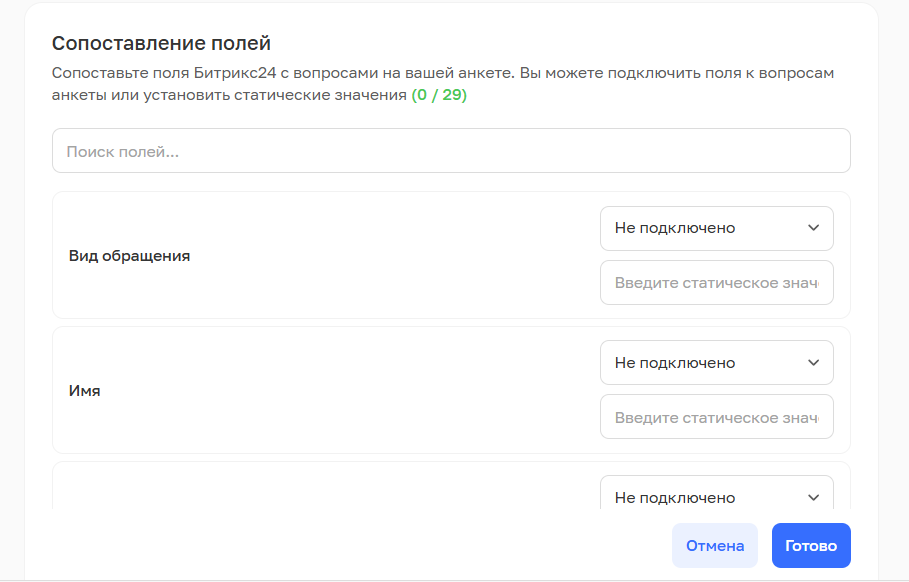
Task: Focus the Поиск полей search box
Action: pos(451,151)
